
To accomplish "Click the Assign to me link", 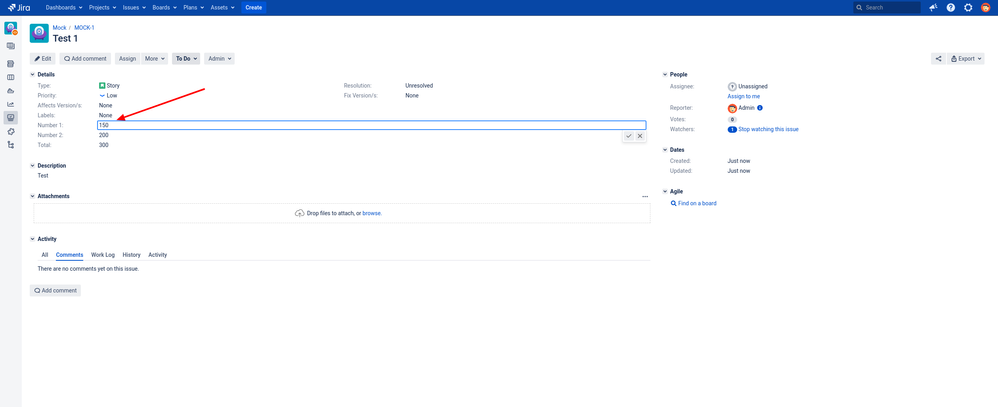I will [x=743, y=96].
